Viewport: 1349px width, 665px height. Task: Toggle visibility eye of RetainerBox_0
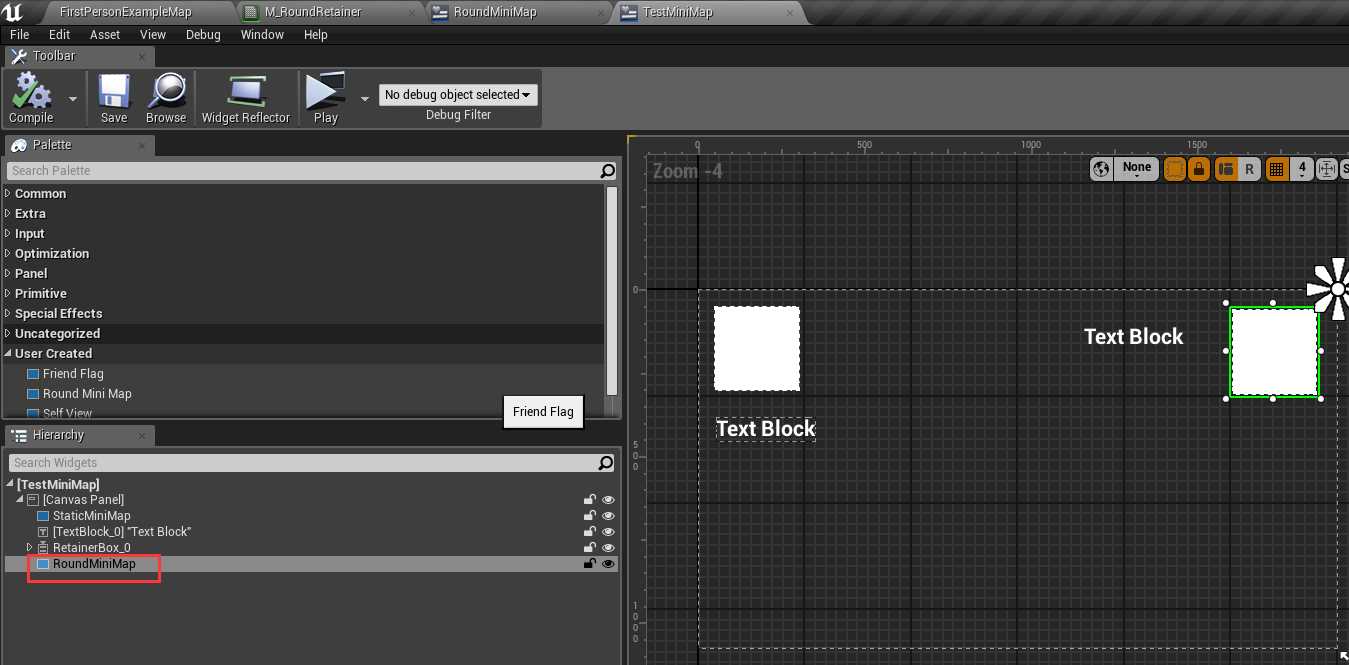point(607,548)
